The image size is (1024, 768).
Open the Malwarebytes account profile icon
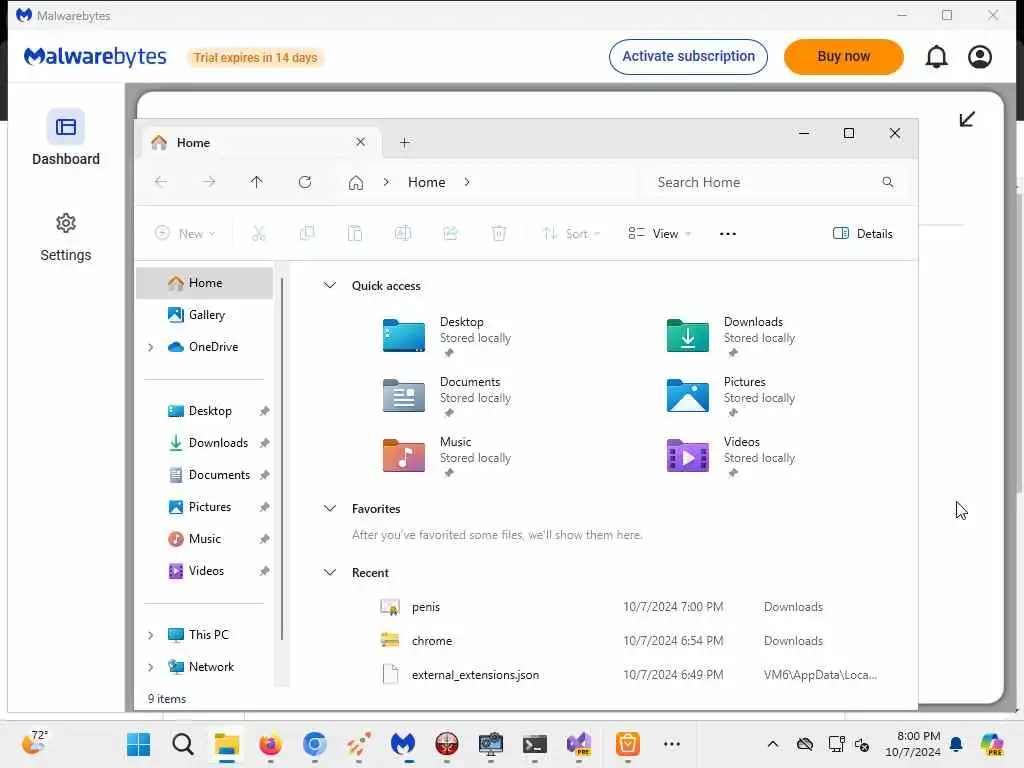pos(980,57)
